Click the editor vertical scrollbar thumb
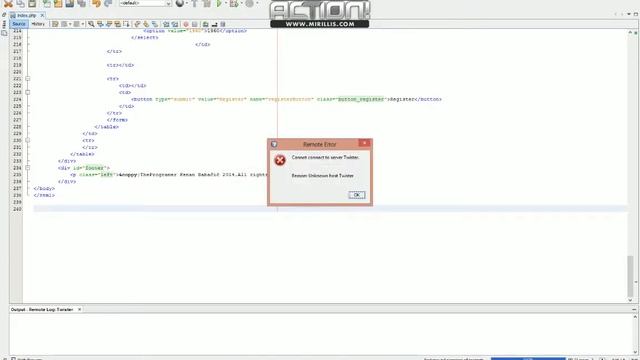 [x=630, y=276]
